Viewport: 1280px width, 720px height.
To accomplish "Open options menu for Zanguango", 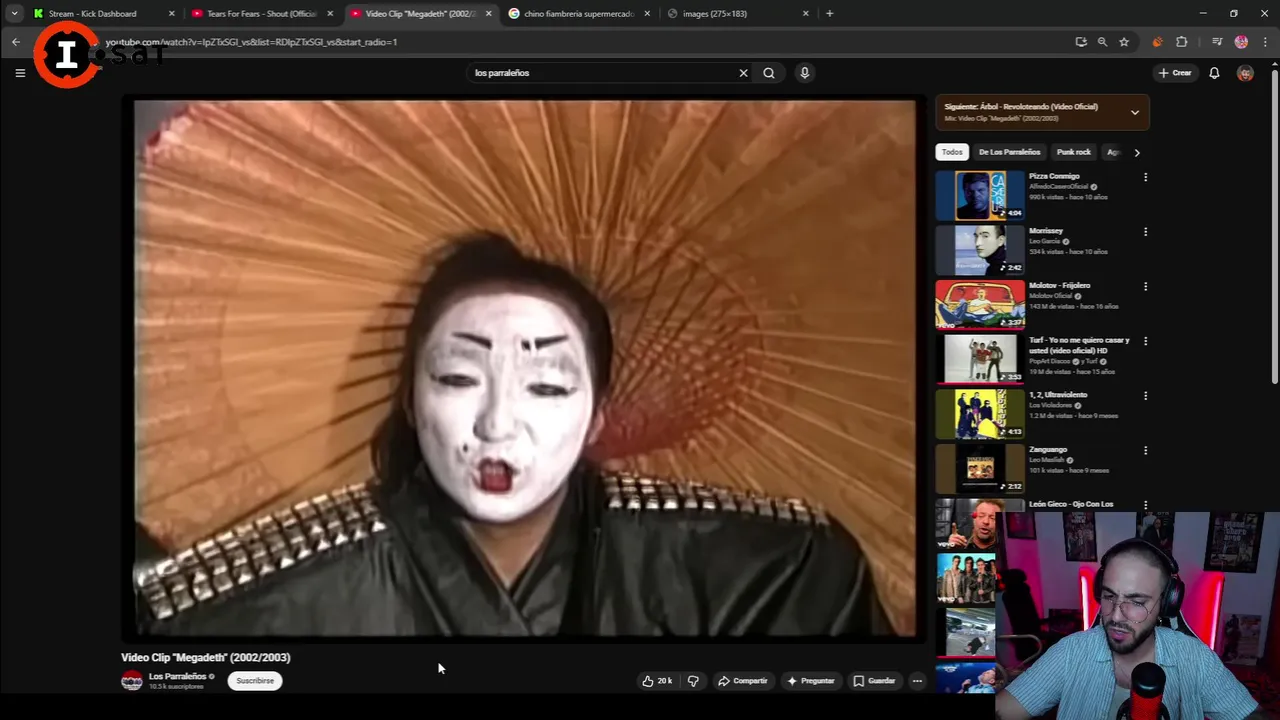I will [x=1145, y=450].
